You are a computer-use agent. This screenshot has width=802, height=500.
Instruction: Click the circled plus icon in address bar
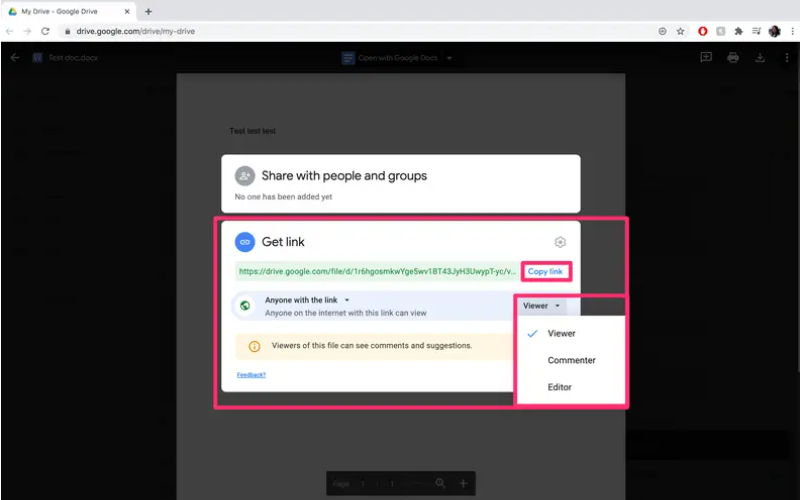tap(662, 31)
